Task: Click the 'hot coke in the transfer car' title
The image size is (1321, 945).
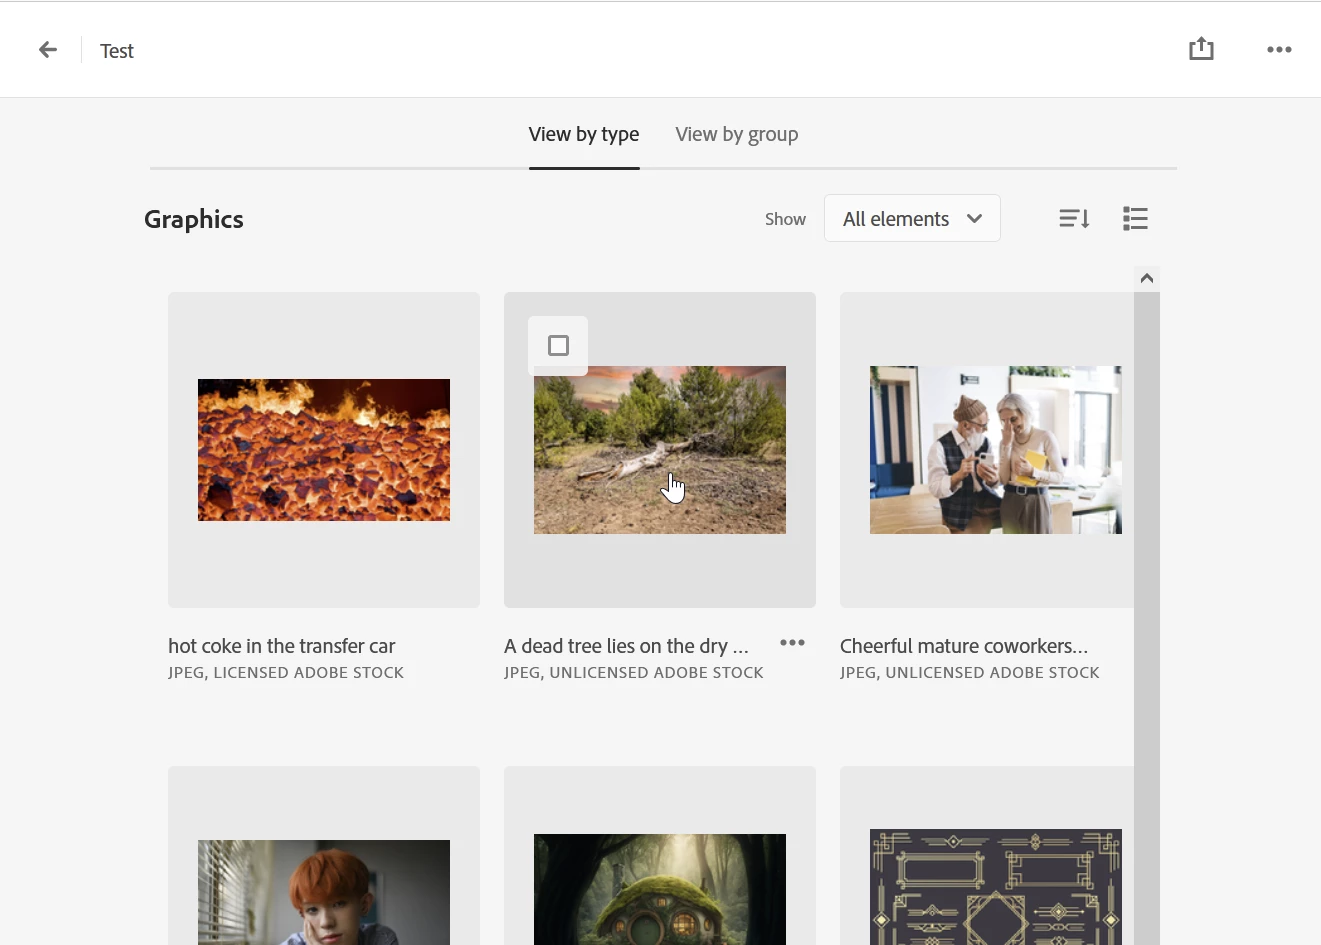Action: pos(282,646)
